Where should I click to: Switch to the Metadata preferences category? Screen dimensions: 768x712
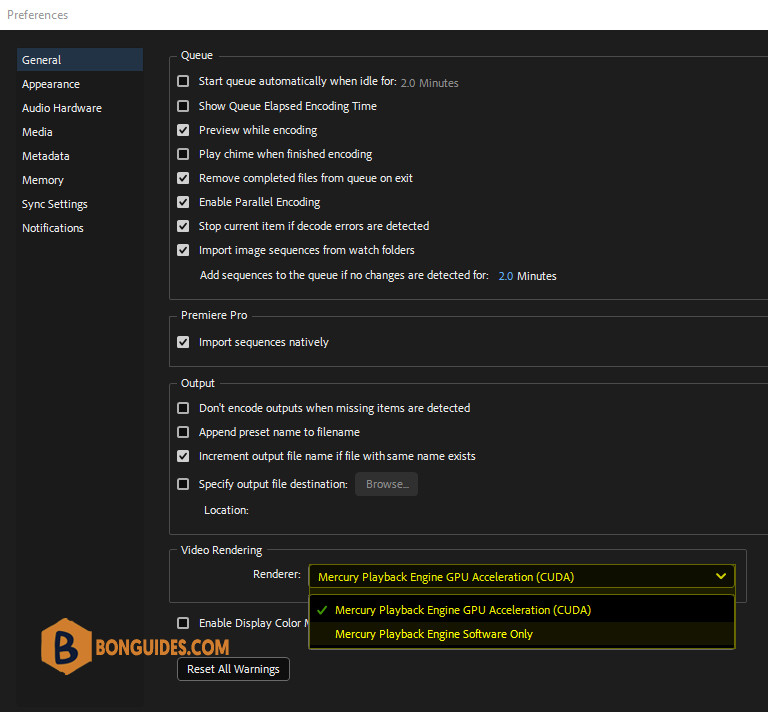click(x=46, y=156)
